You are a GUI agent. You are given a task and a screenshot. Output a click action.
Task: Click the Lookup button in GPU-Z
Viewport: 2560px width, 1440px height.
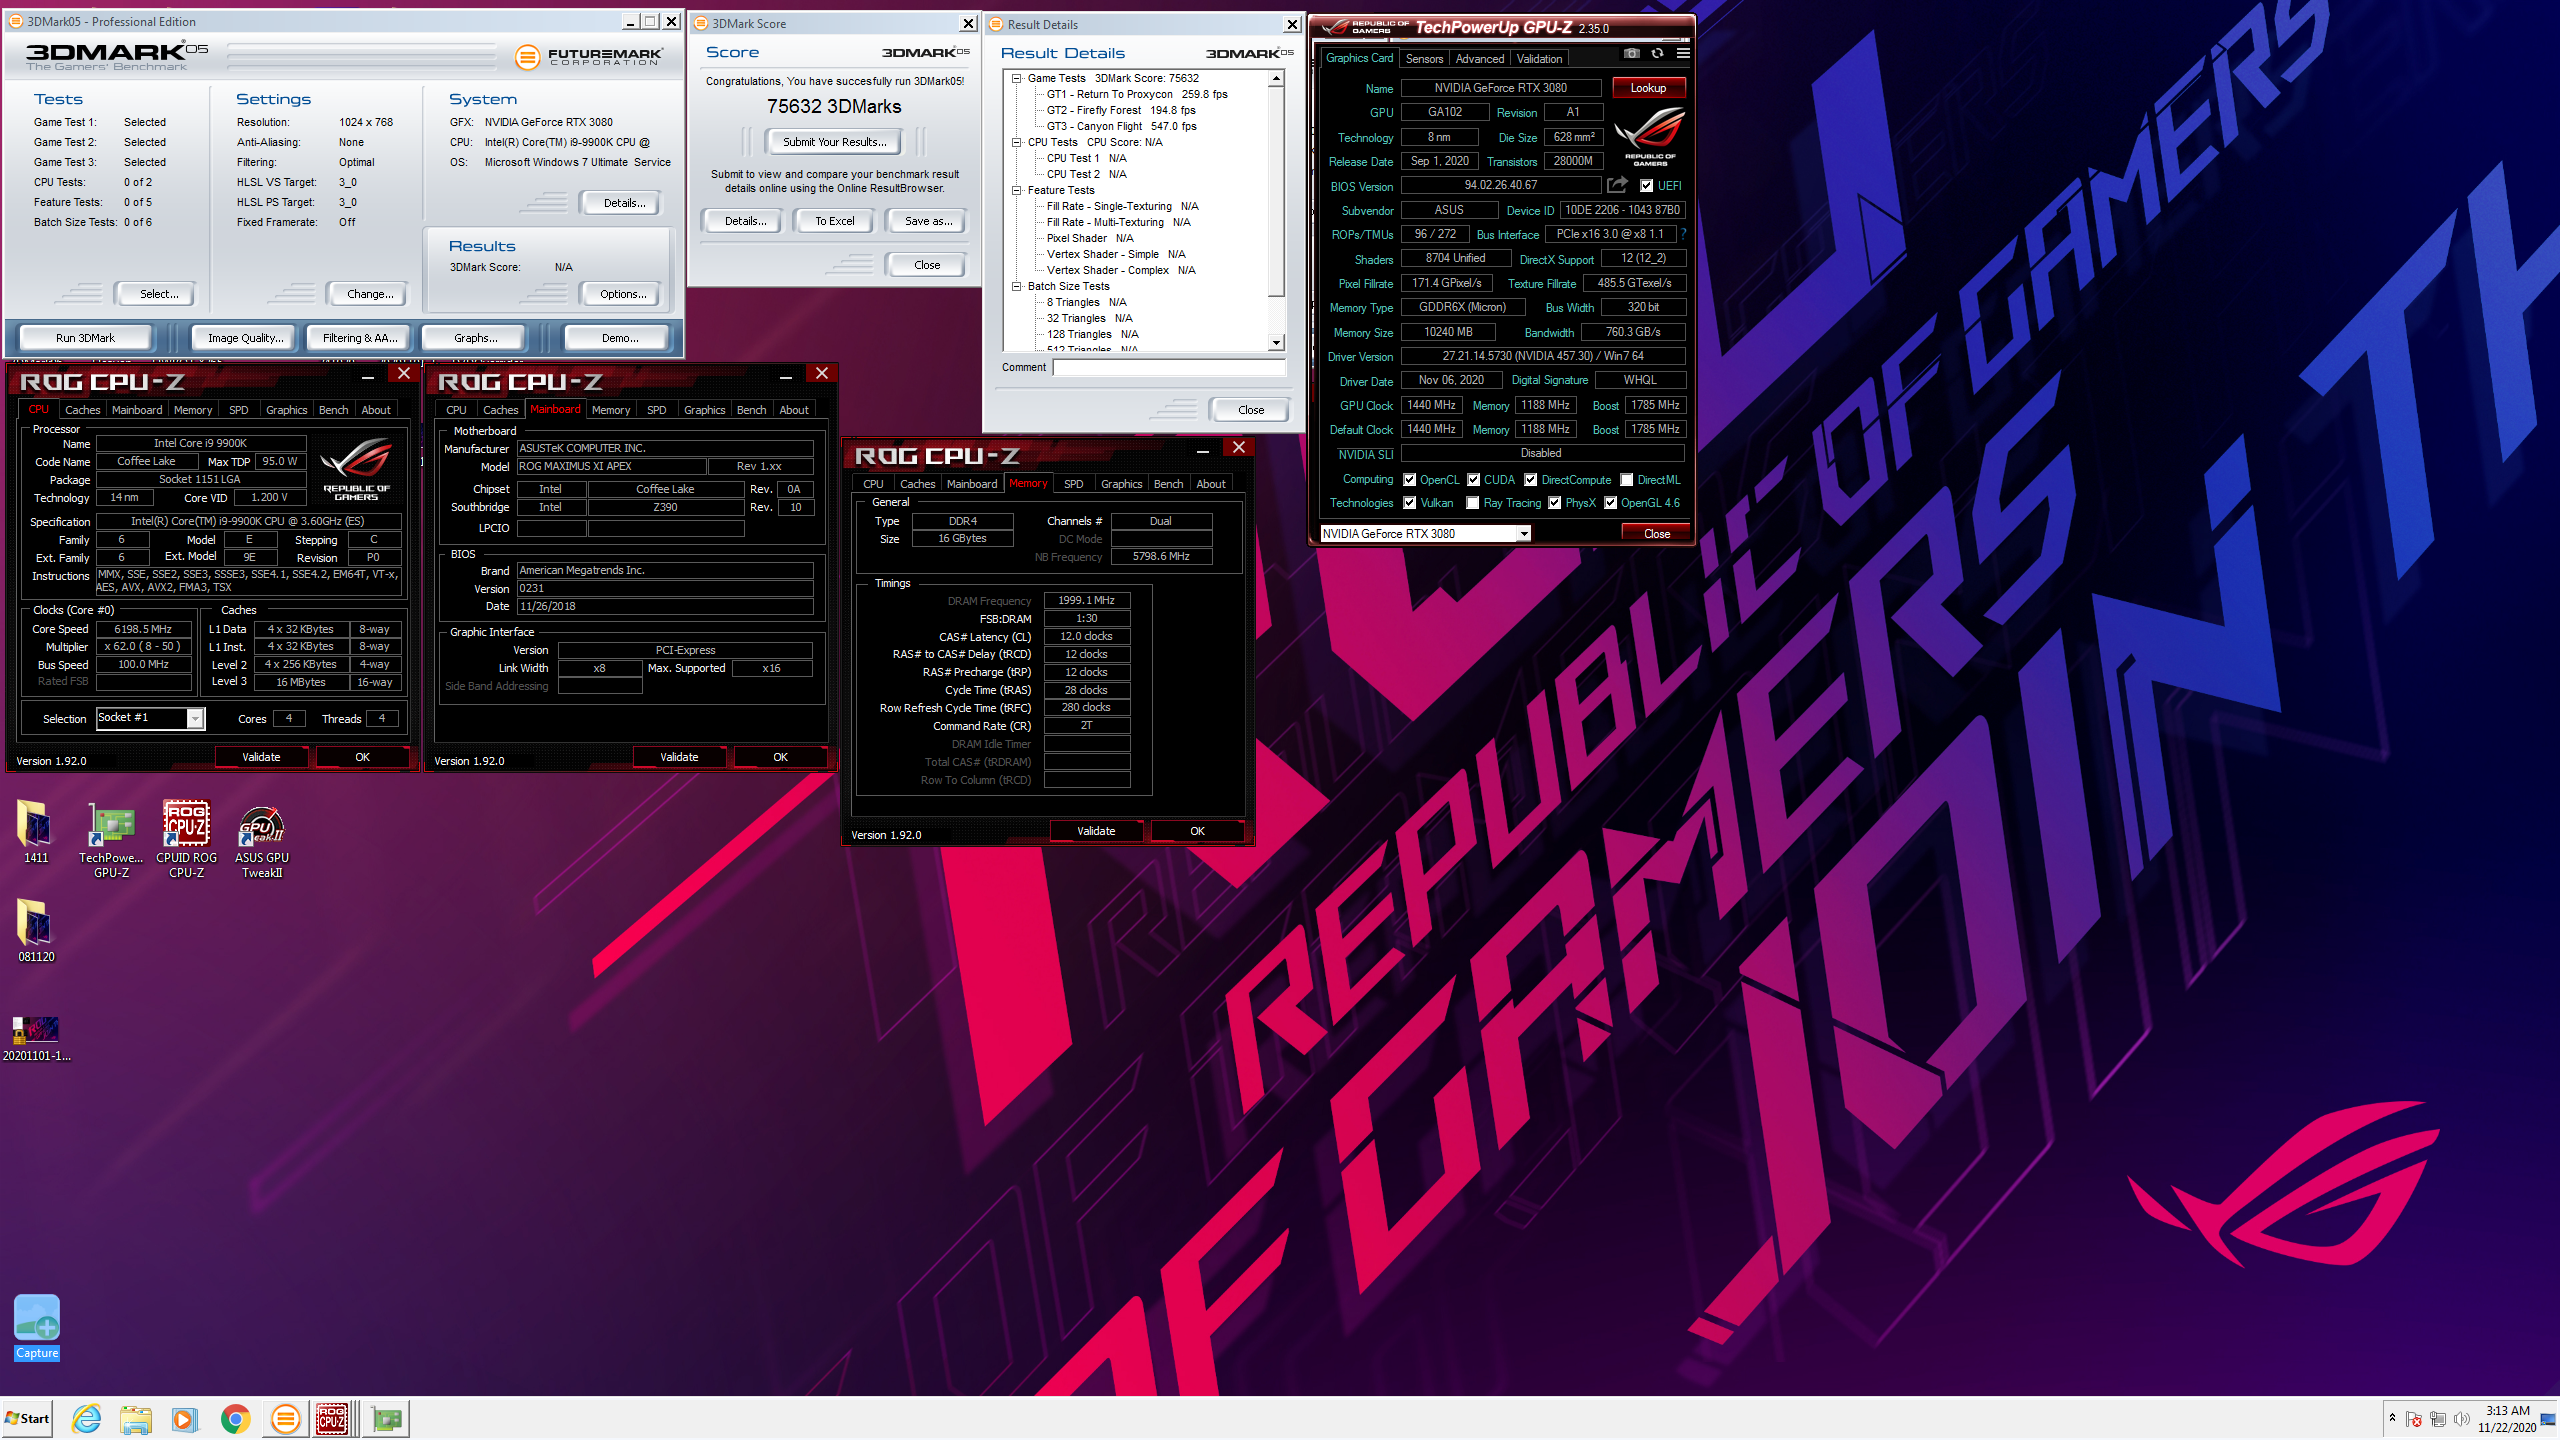(1648, 88)
